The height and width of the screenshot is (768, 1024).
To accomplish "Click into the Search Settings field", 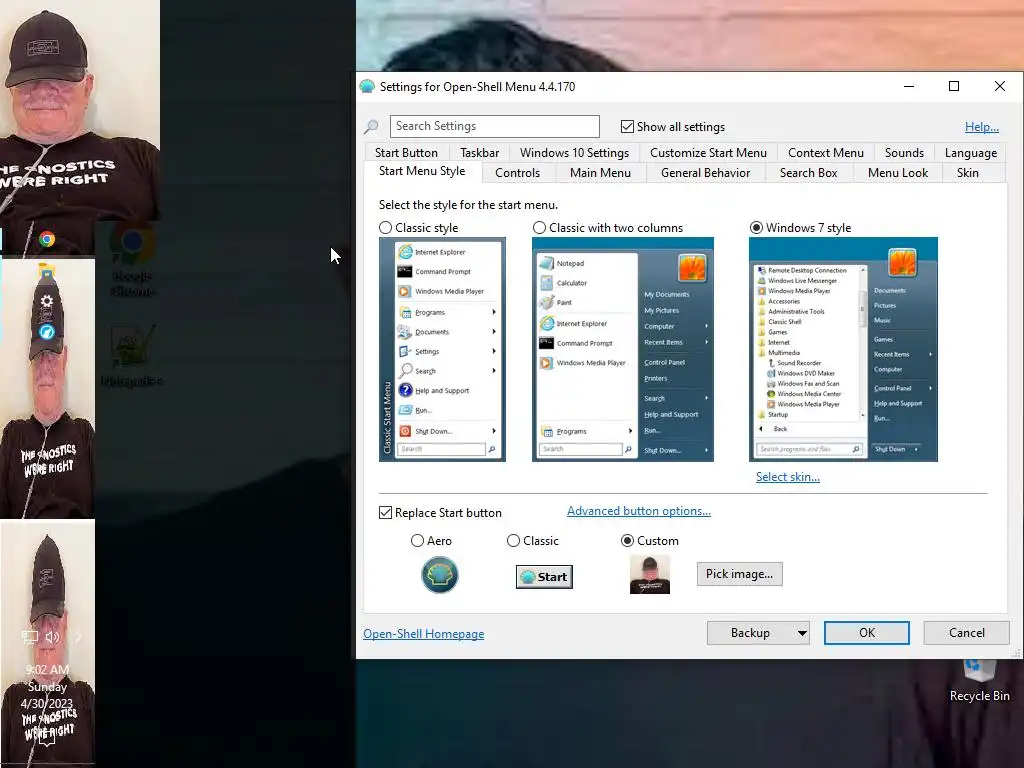I will (494, 126).
